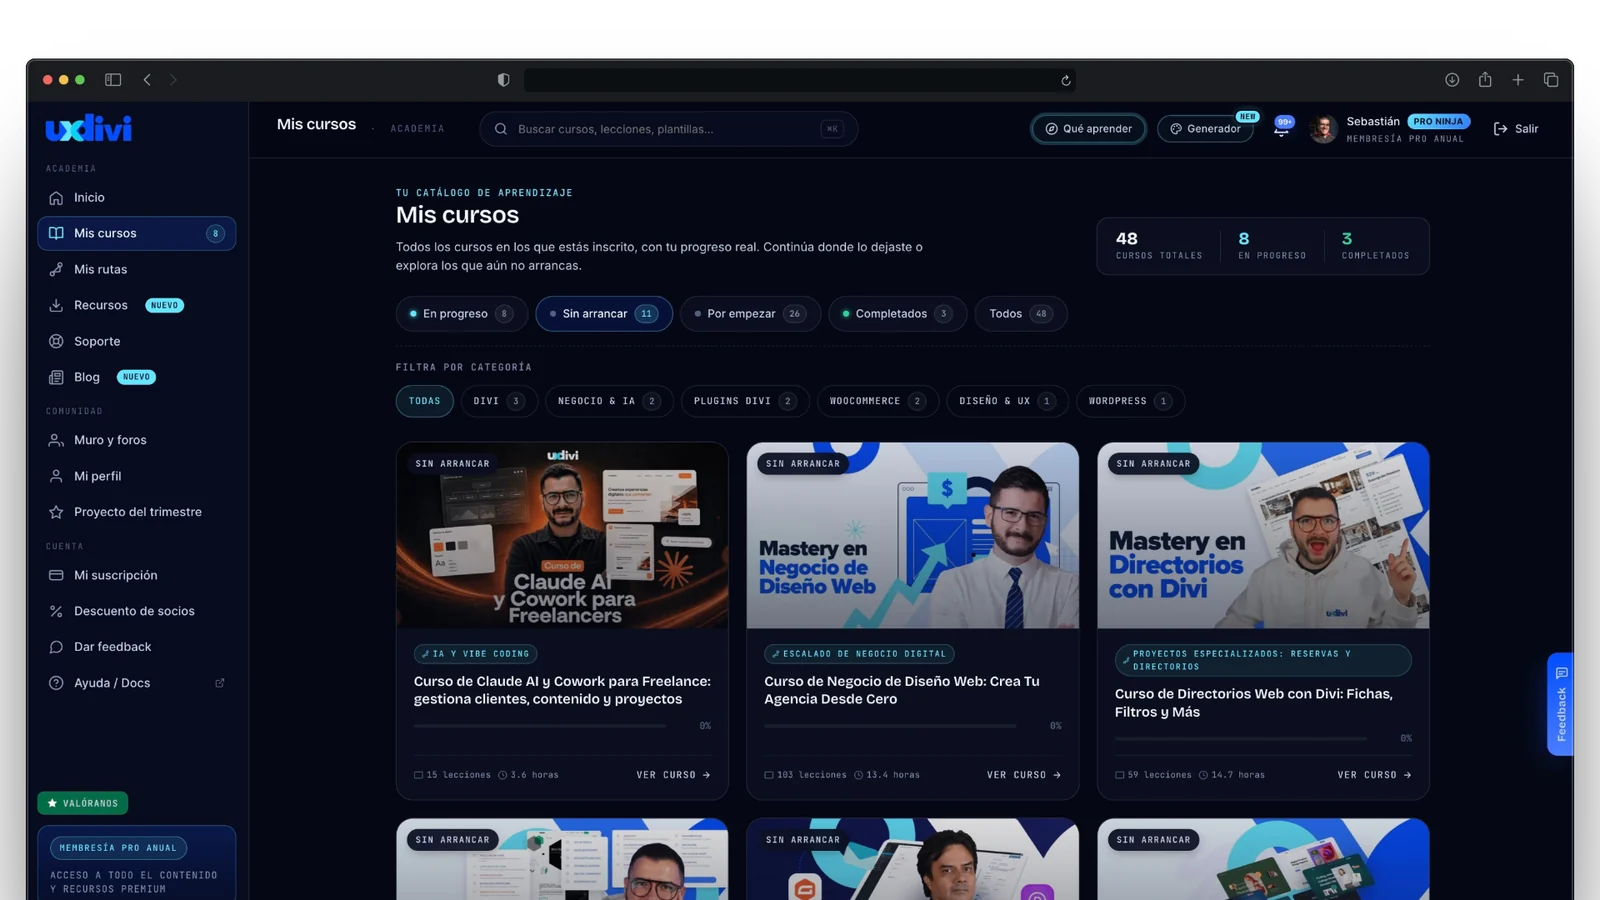Click the IA y Vibe Coding tag
This screenshot has width=1600, height=900.
476,654
